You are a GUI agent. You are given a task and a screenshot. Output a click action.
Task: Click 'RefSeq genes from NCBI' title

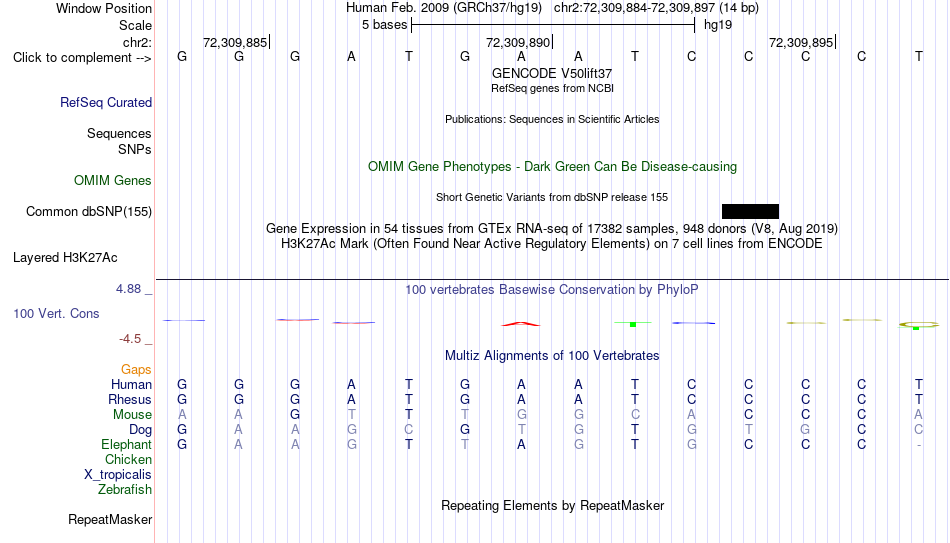coord(552,88)
